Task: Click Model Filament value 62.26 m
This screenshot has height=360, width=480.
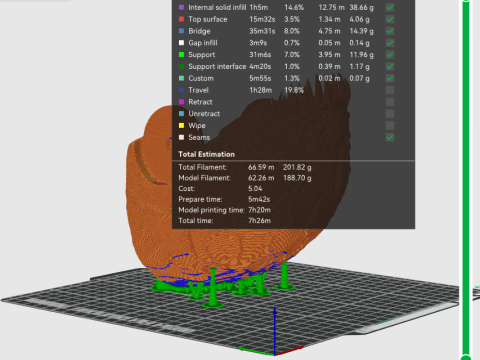Action: (x=261, y=178)
